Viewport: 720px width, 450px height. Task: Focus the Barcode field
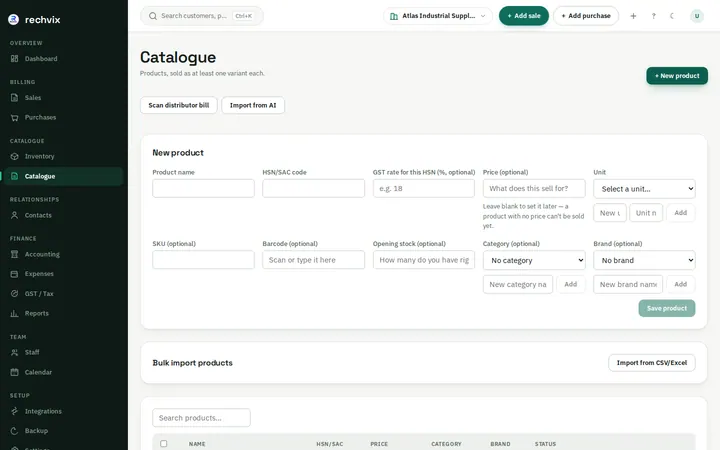pyautogui.click(x=314, y=260)
